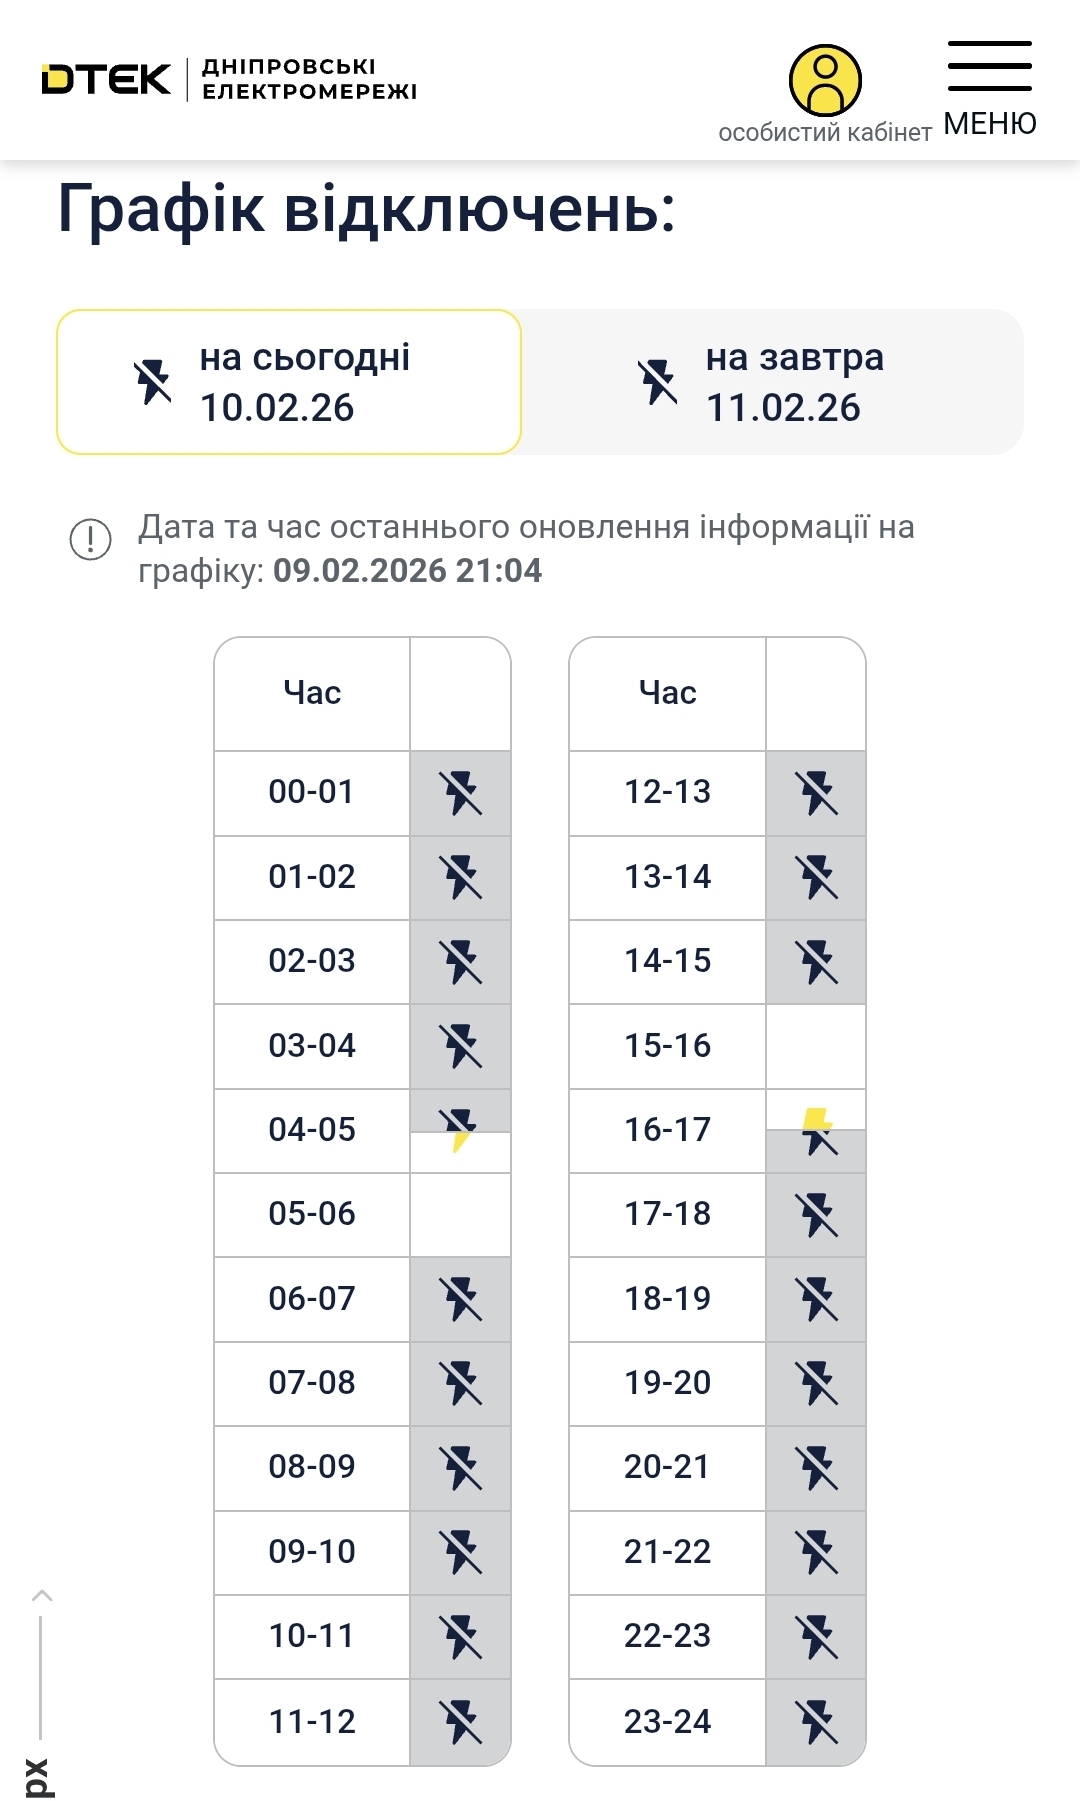Viewport: 1080px width, 1801px height.
Task: Click the outage icon for 00-01
Action: click(460, 793)
